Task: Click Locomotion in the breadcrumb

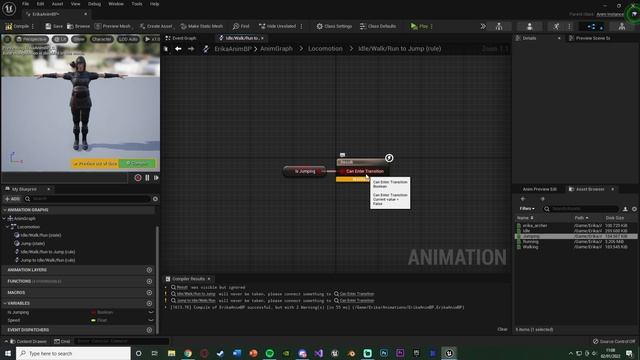Action: pyautogui.click(x=325, y=49)
